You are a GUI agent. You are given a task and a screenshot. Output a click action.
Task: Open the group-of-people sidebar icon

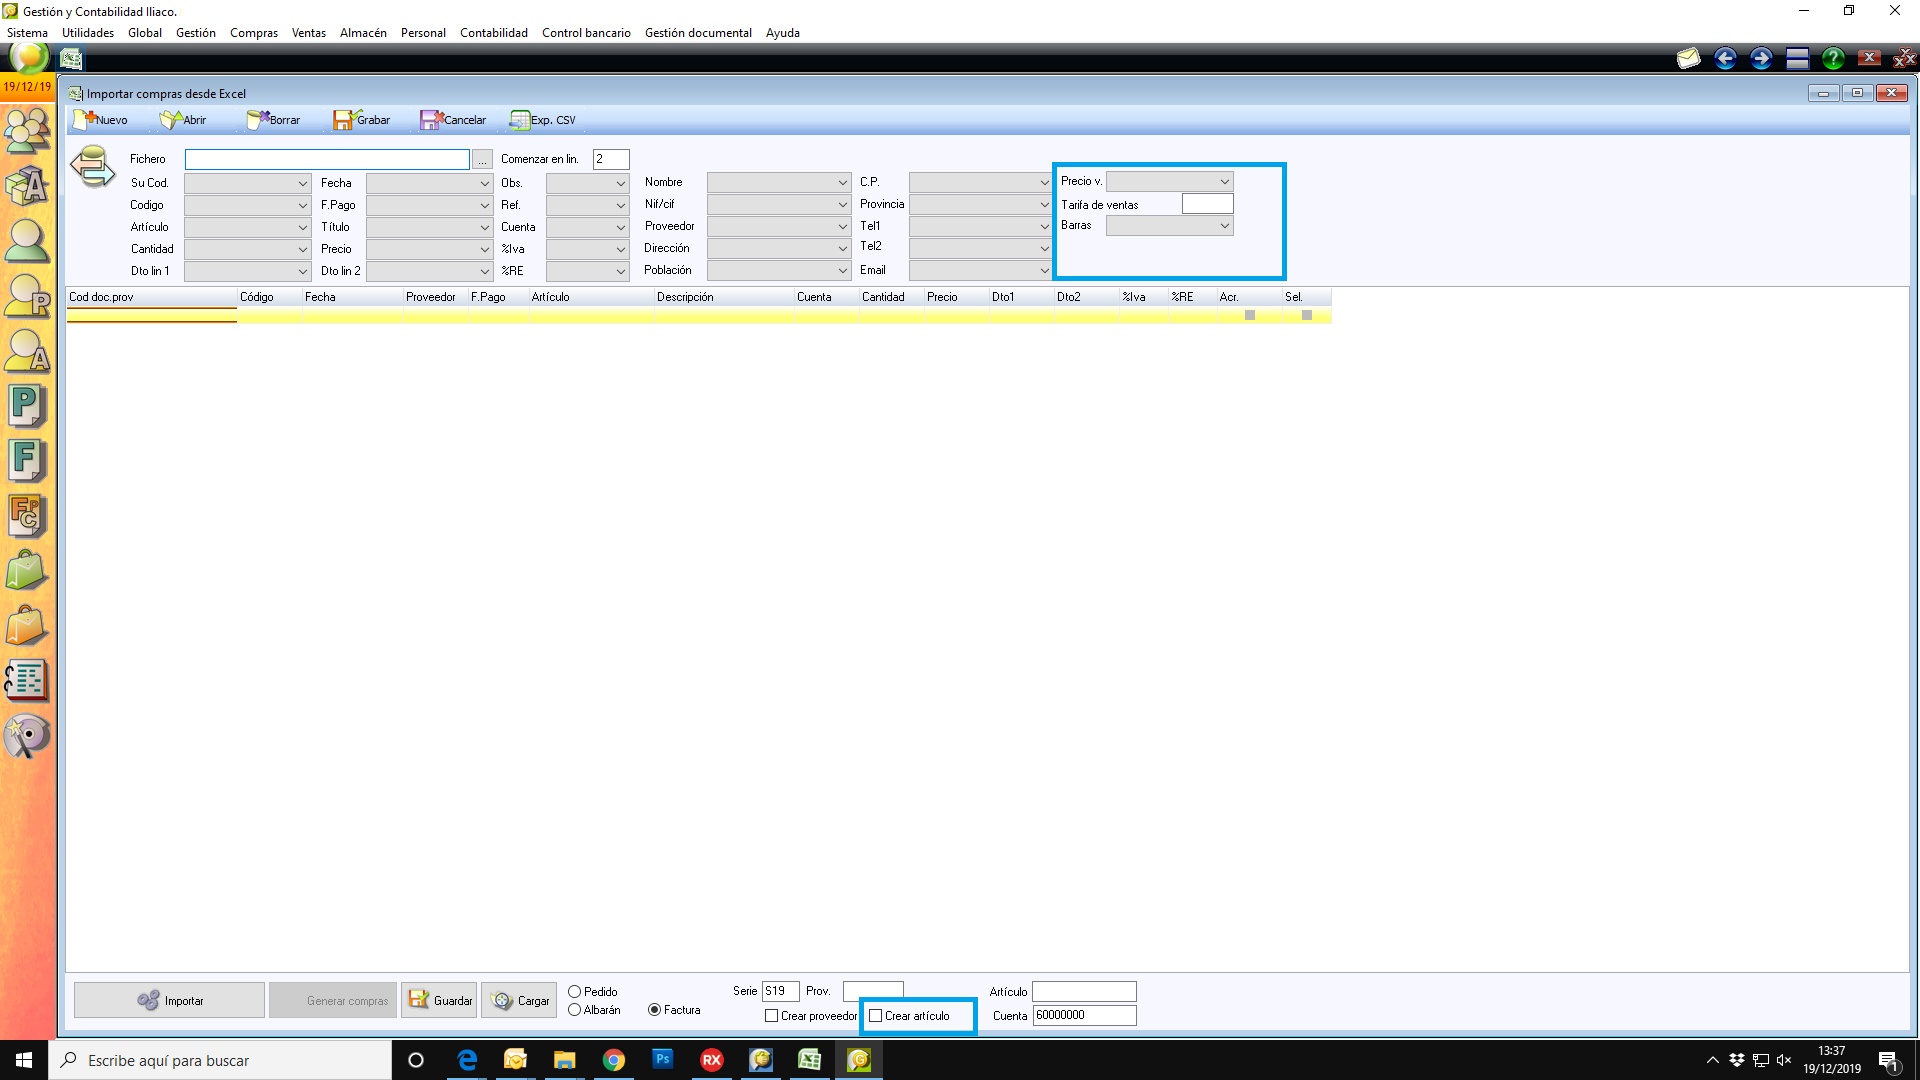coord(27,130)
